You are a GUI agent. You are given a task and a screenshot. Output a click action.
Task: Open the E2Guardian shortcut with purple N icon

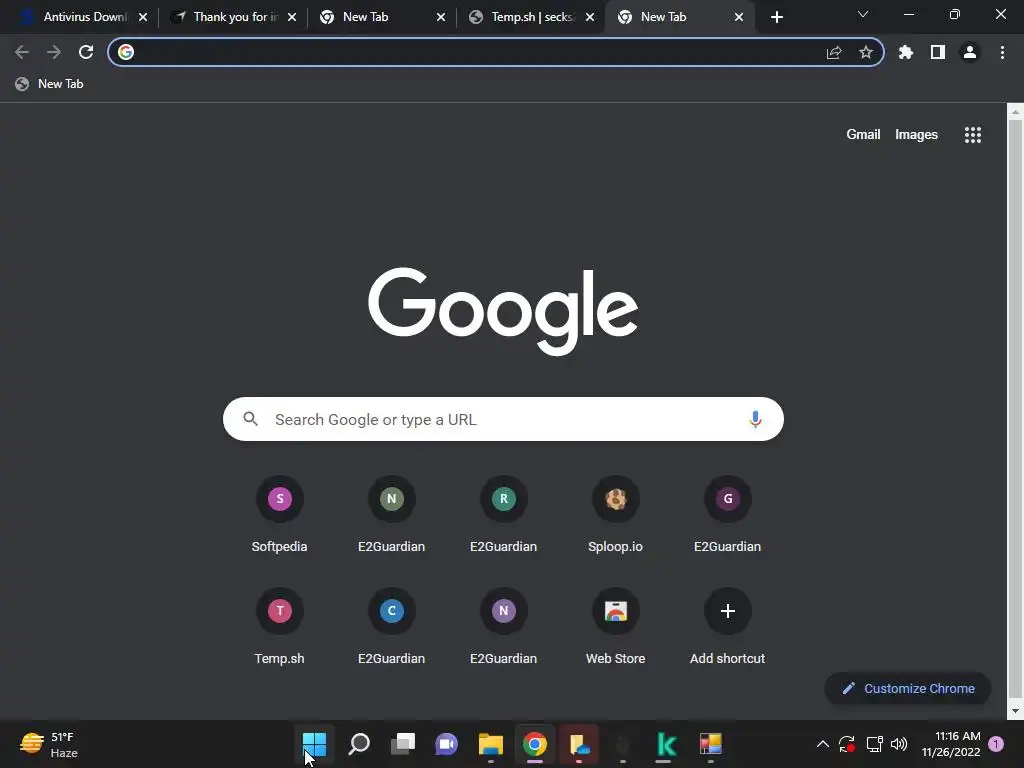point(504,627)
